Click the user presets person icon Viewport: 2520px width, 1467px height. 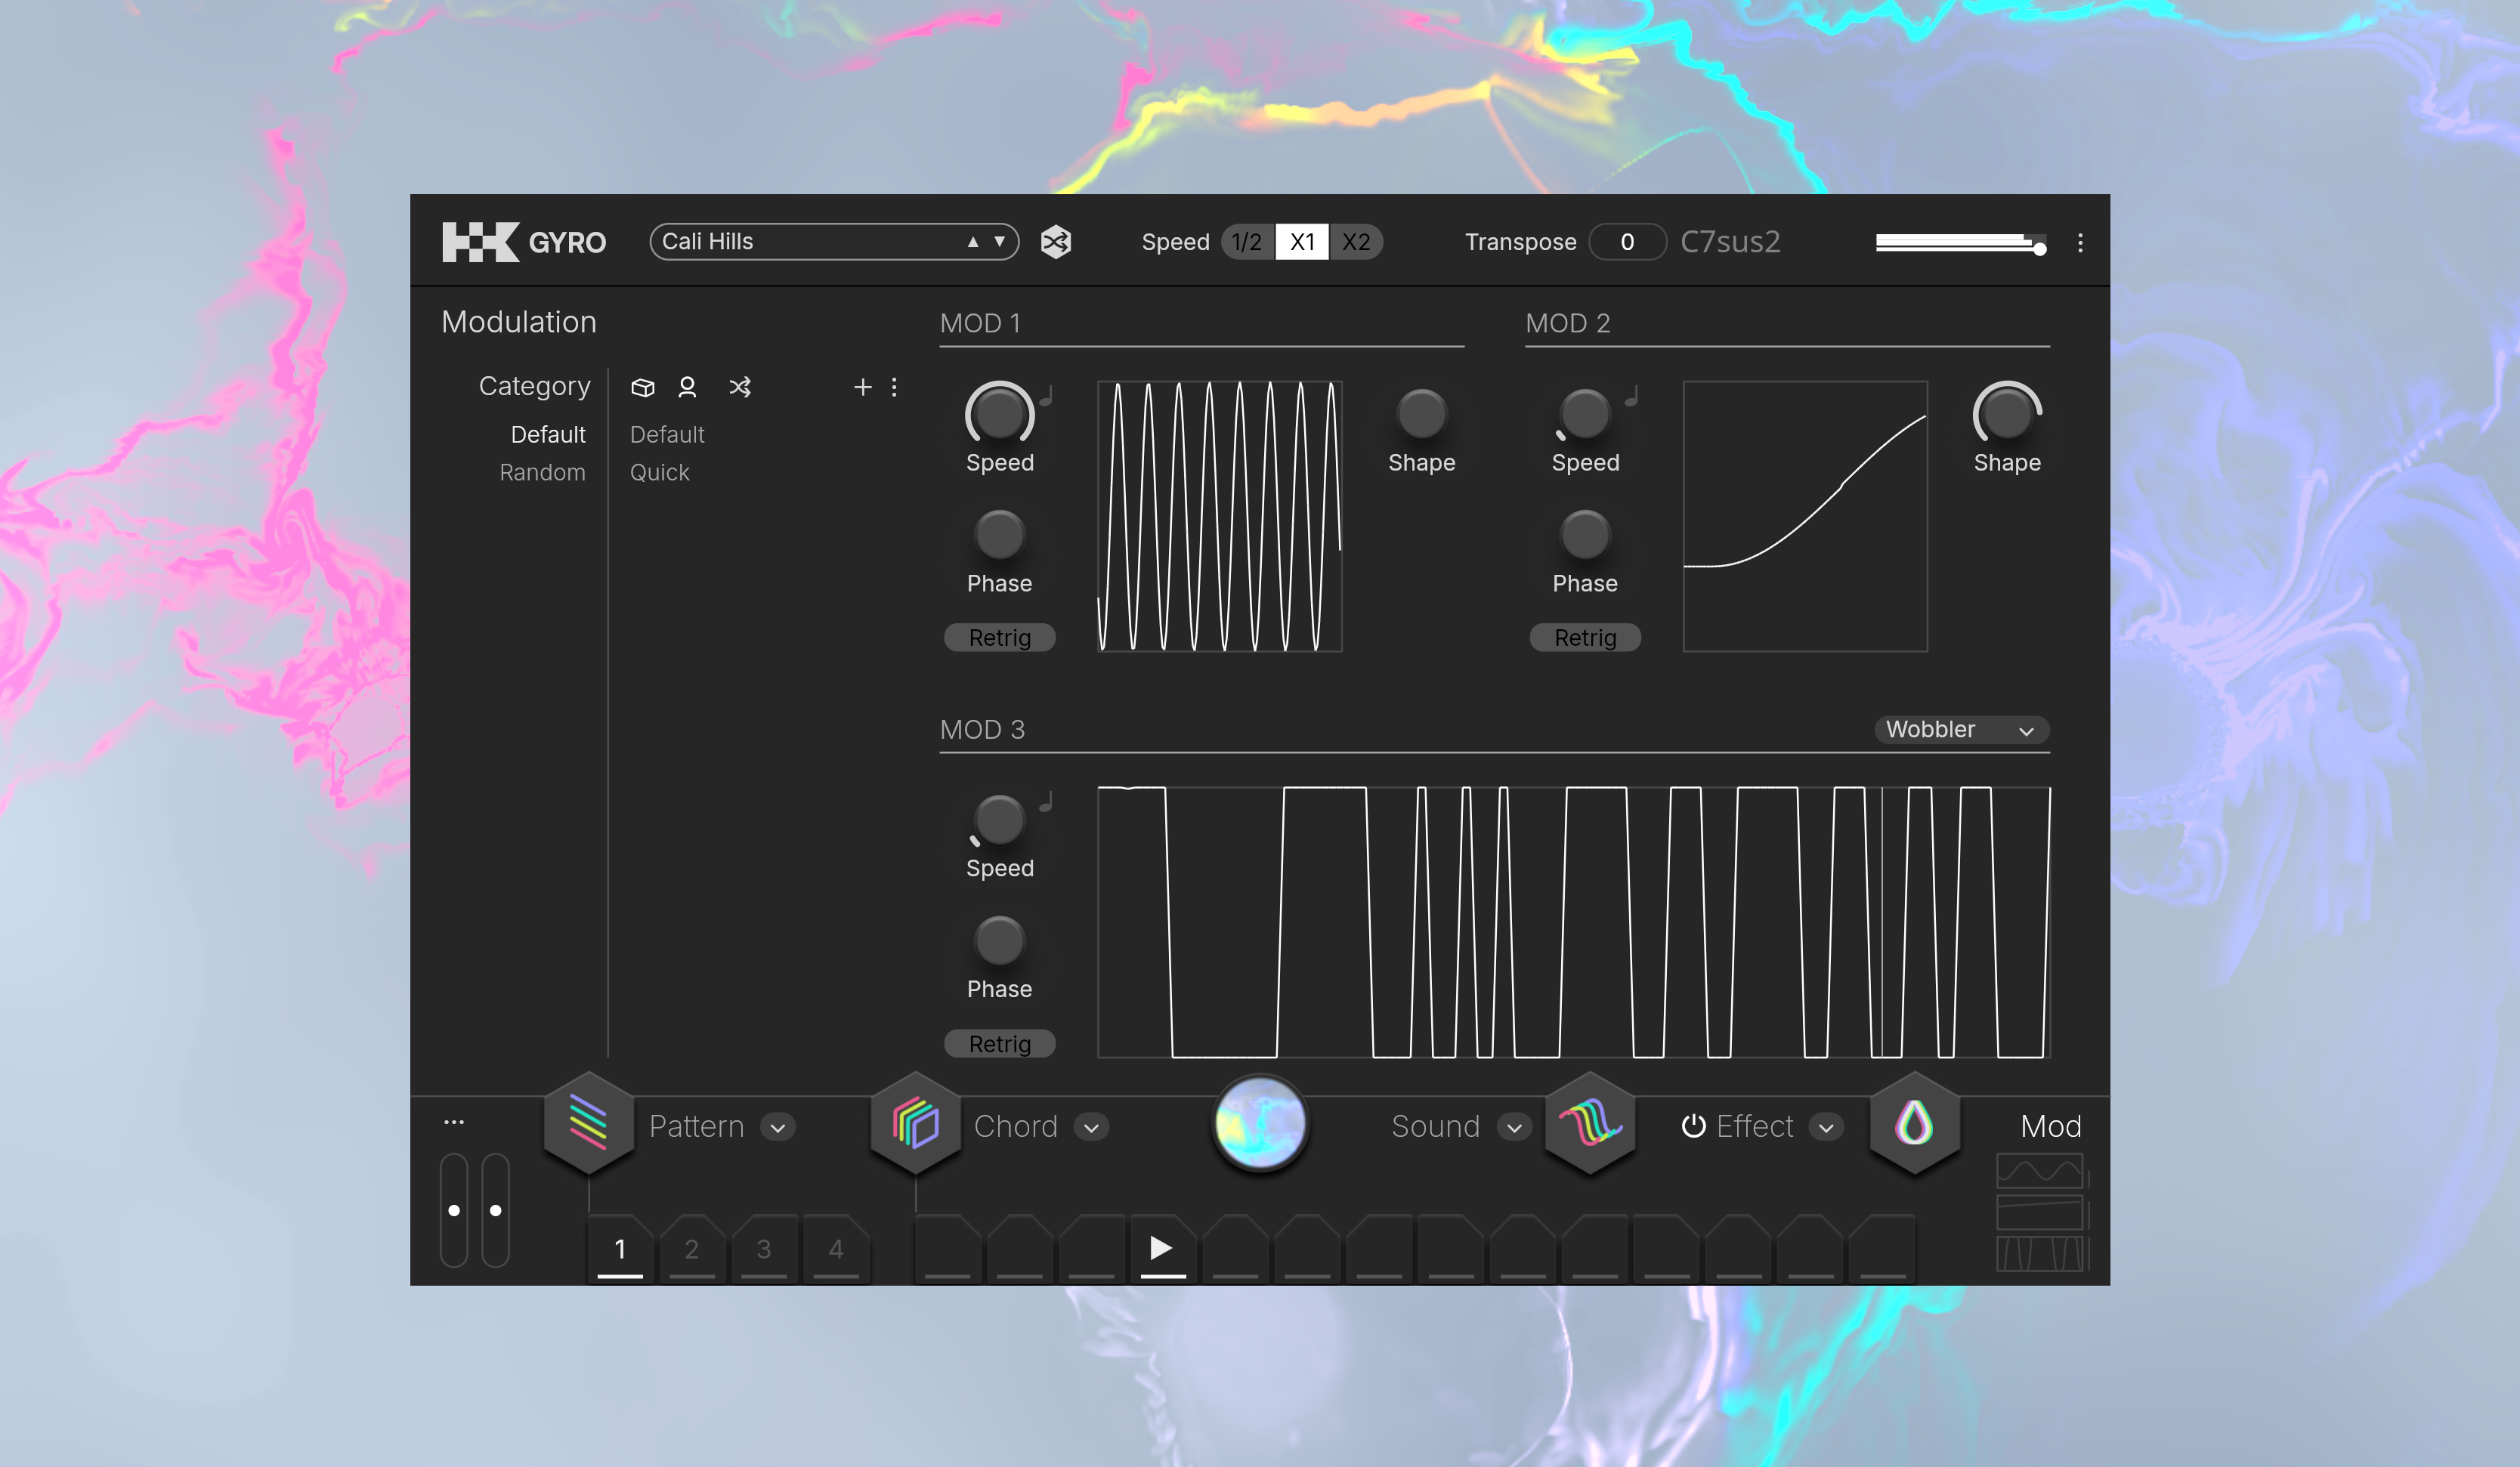point(687,387)
